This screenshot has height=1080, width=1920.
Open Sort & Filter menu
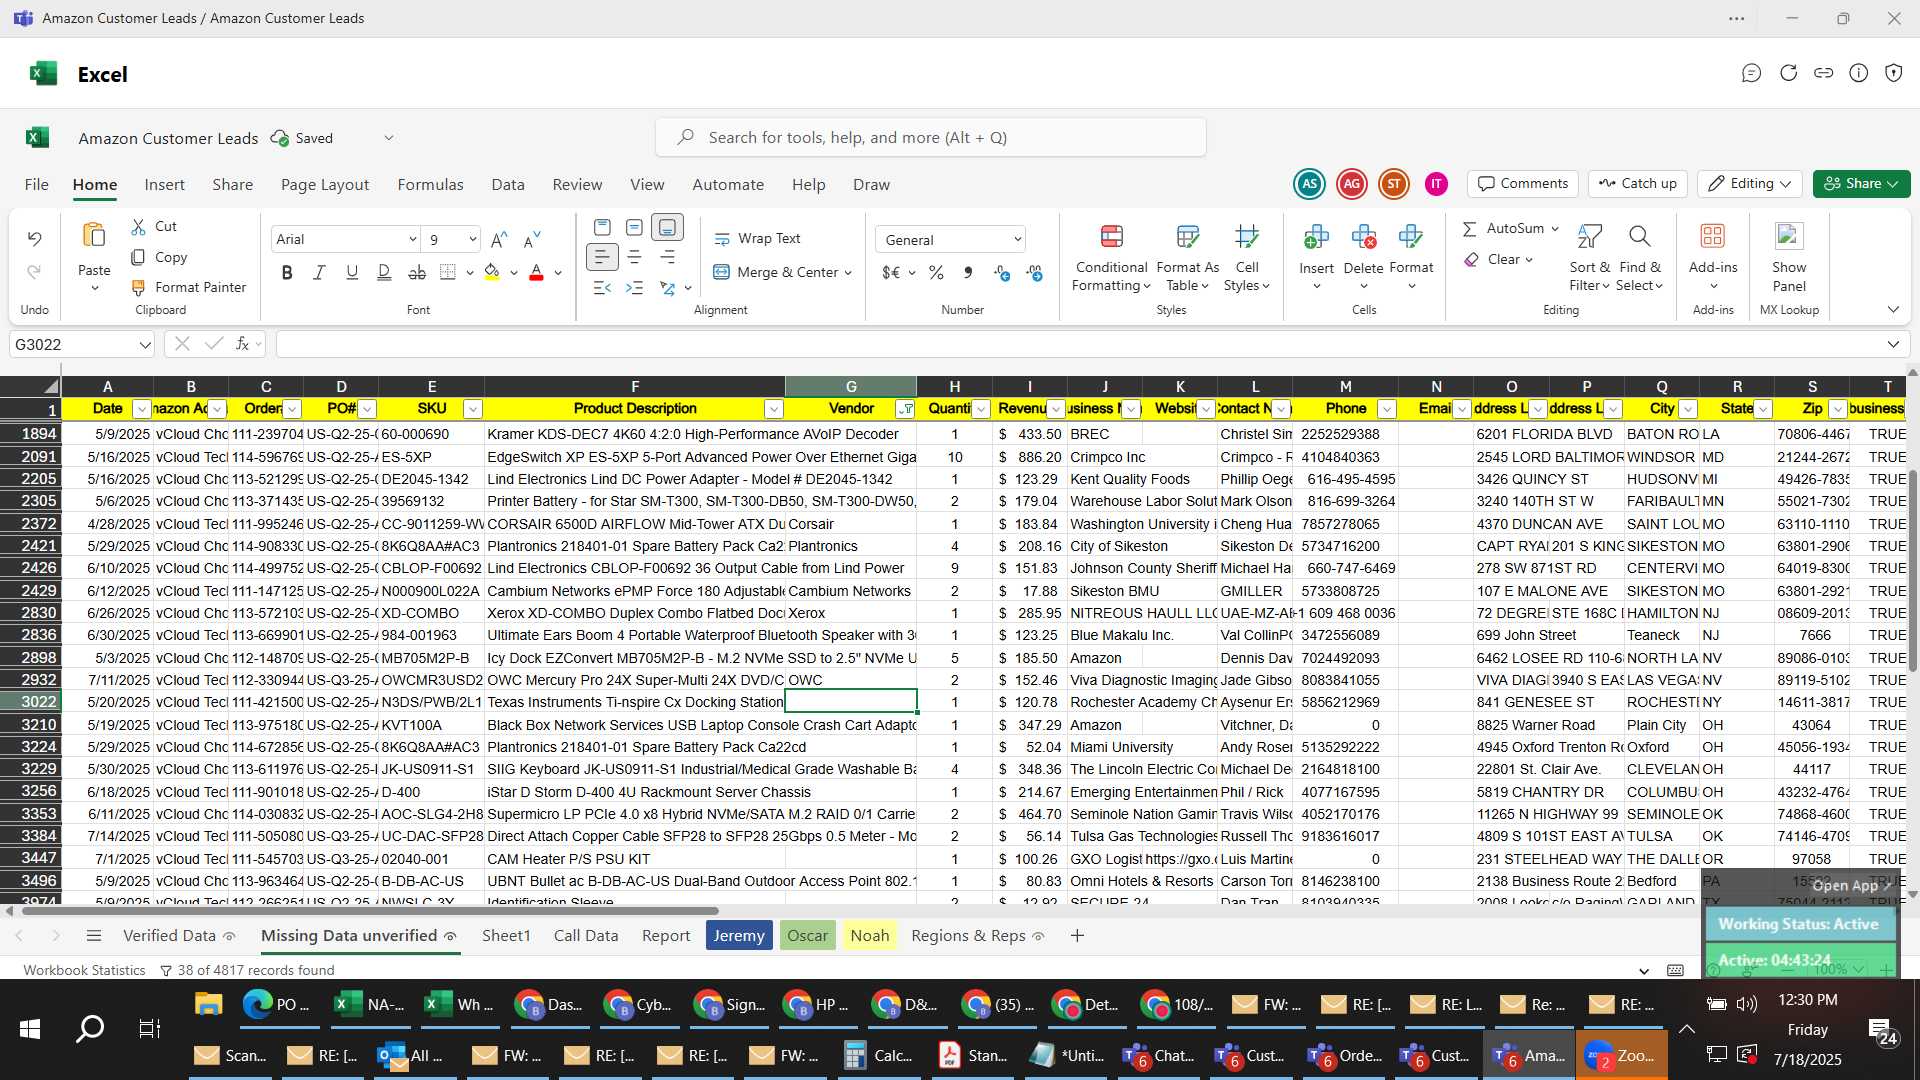tap(1589, 258)
